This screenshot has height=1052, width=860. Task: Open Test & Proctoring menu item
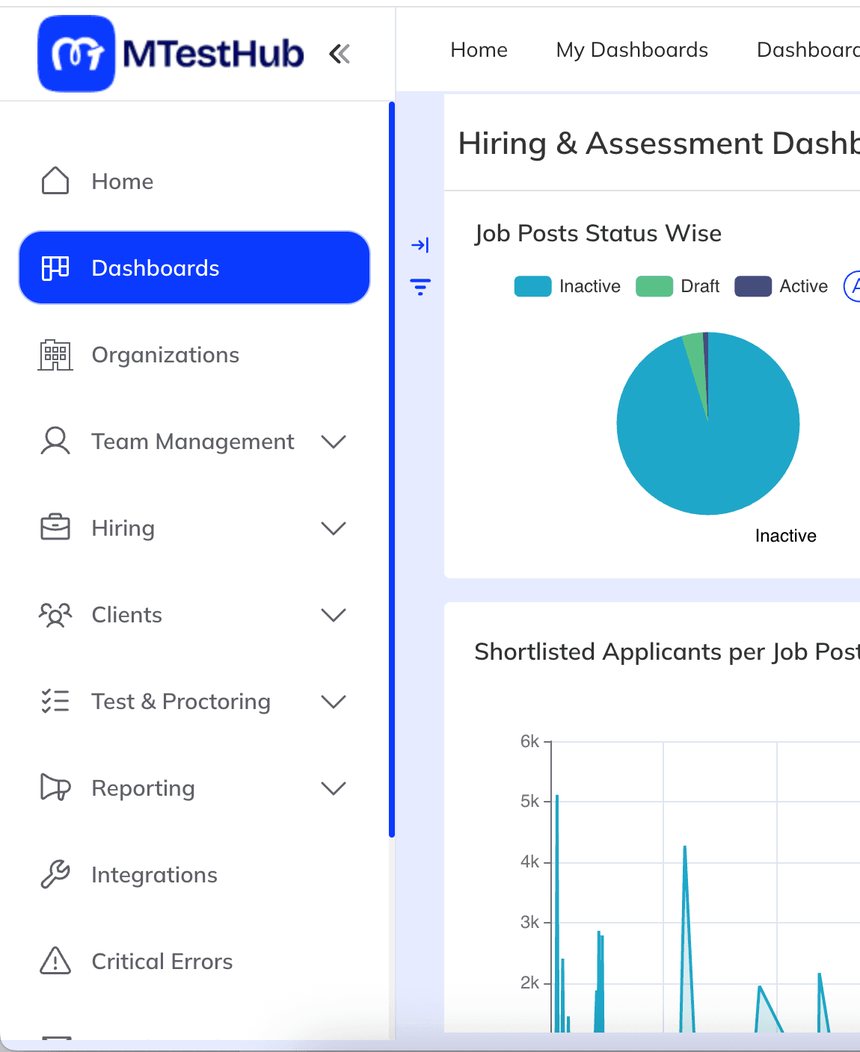point(194,701)
